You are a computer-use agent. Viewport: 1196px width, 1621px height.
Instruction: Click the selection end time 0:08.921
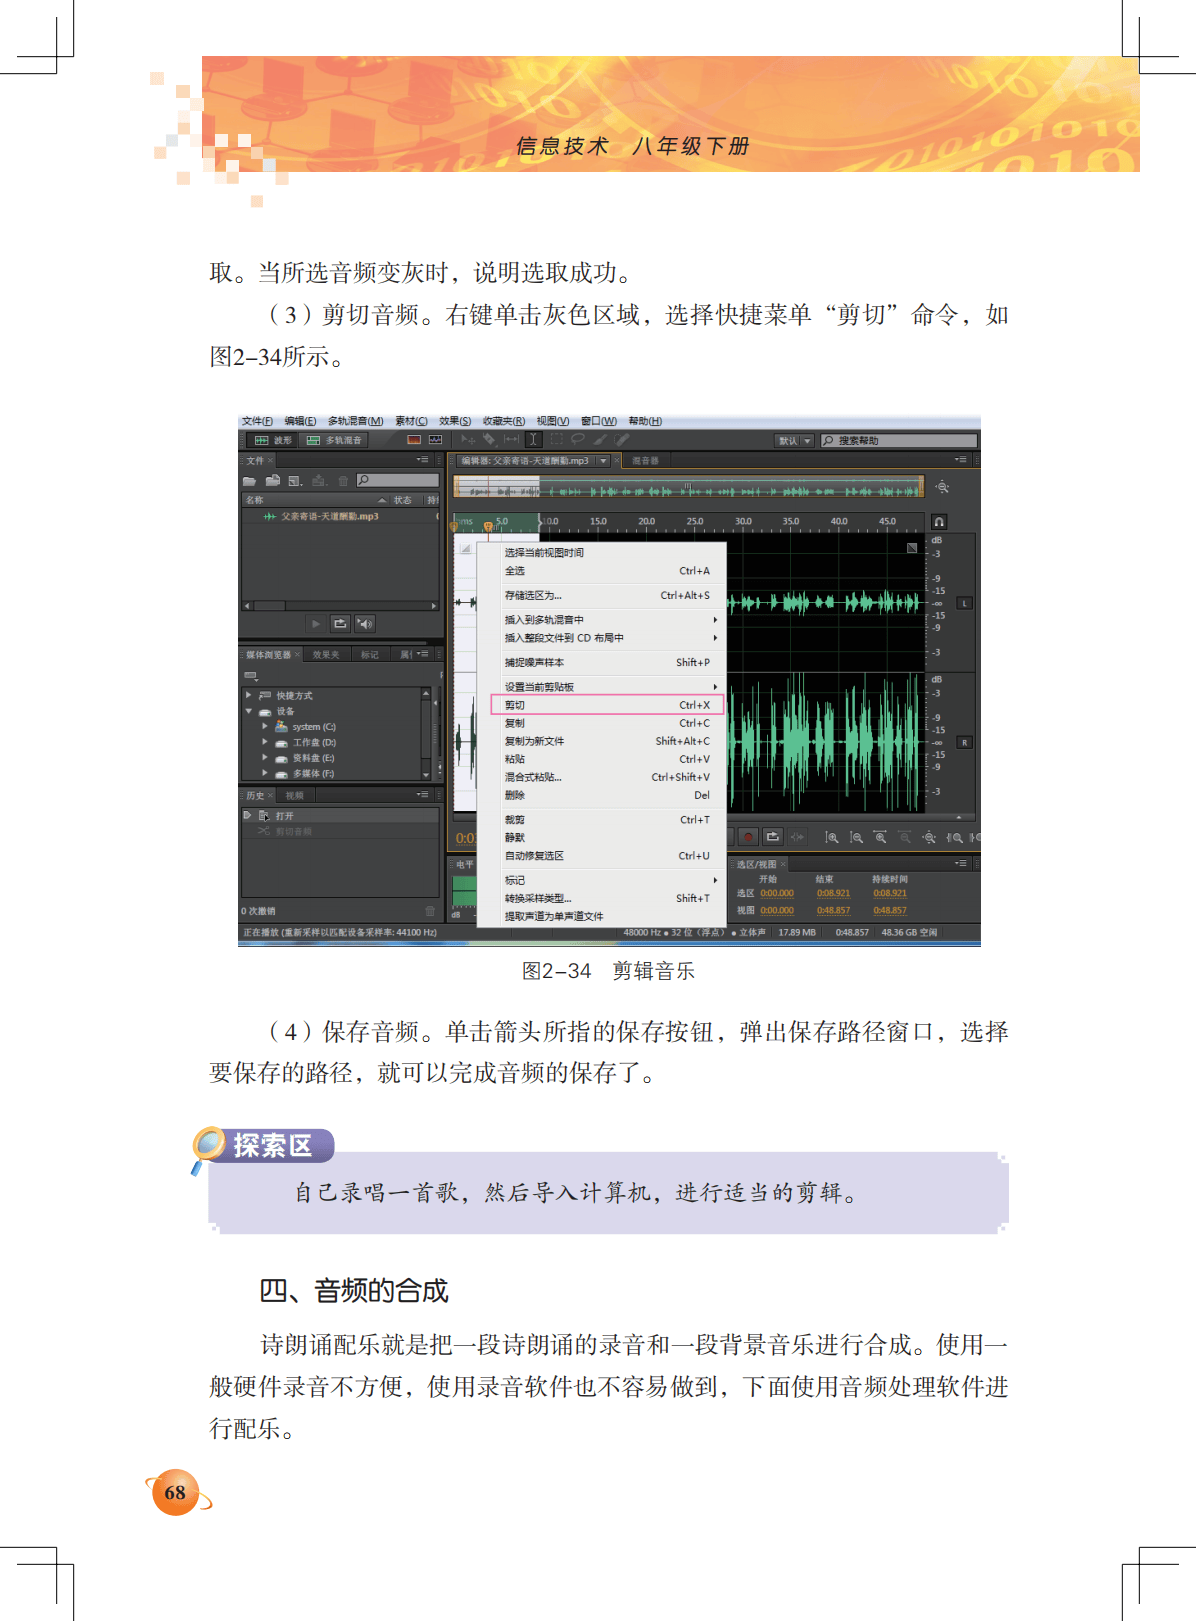click(834, 893)
